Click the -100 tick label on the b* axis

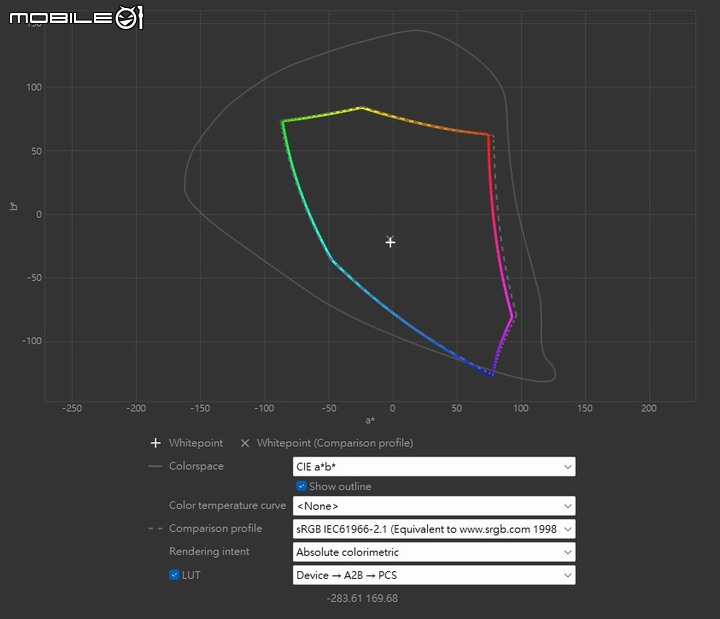(32, 341)
